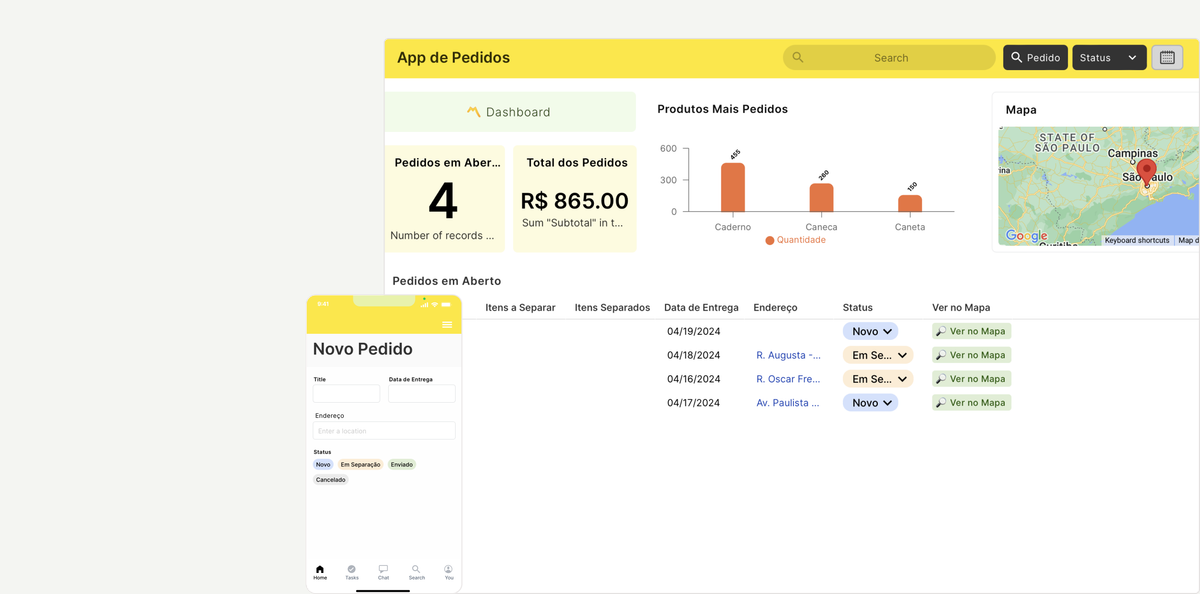This screenshot has width=1200, height=594.
Task: Click the magnifying glass in the Search bar
Action: (798, 57)
